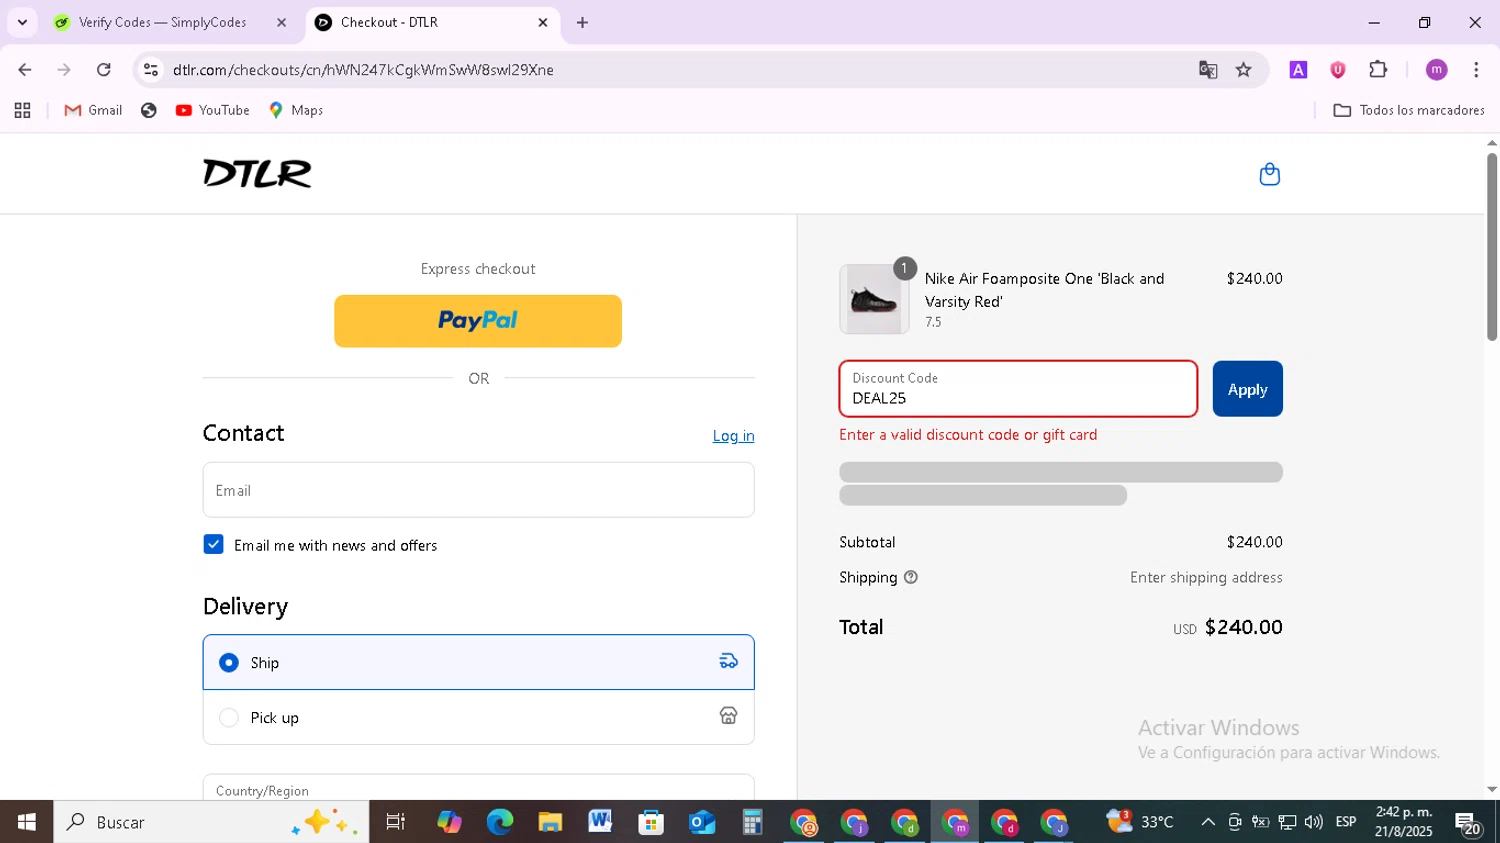The height and width of the screenshot is (843, 1500).
Task: Open a new browser tab
Action: [582, 22]
